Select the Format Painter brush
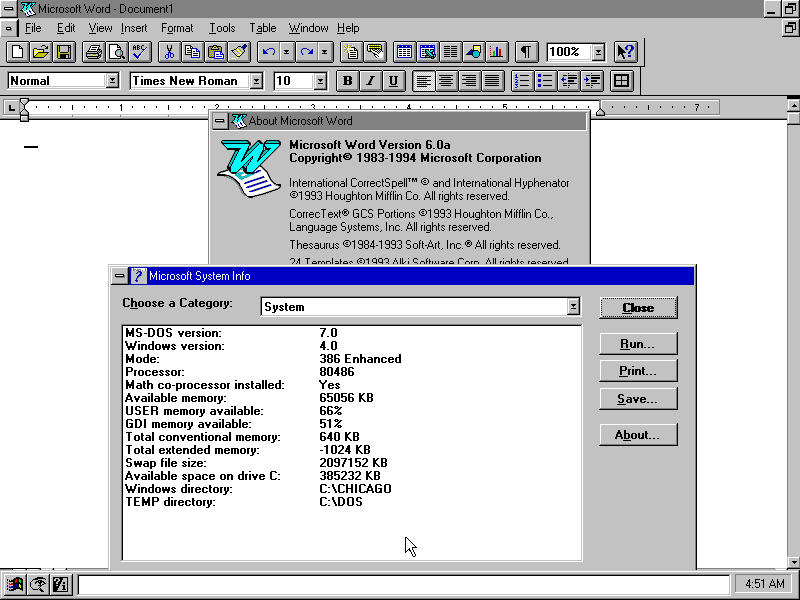 [x=239, y=52]
